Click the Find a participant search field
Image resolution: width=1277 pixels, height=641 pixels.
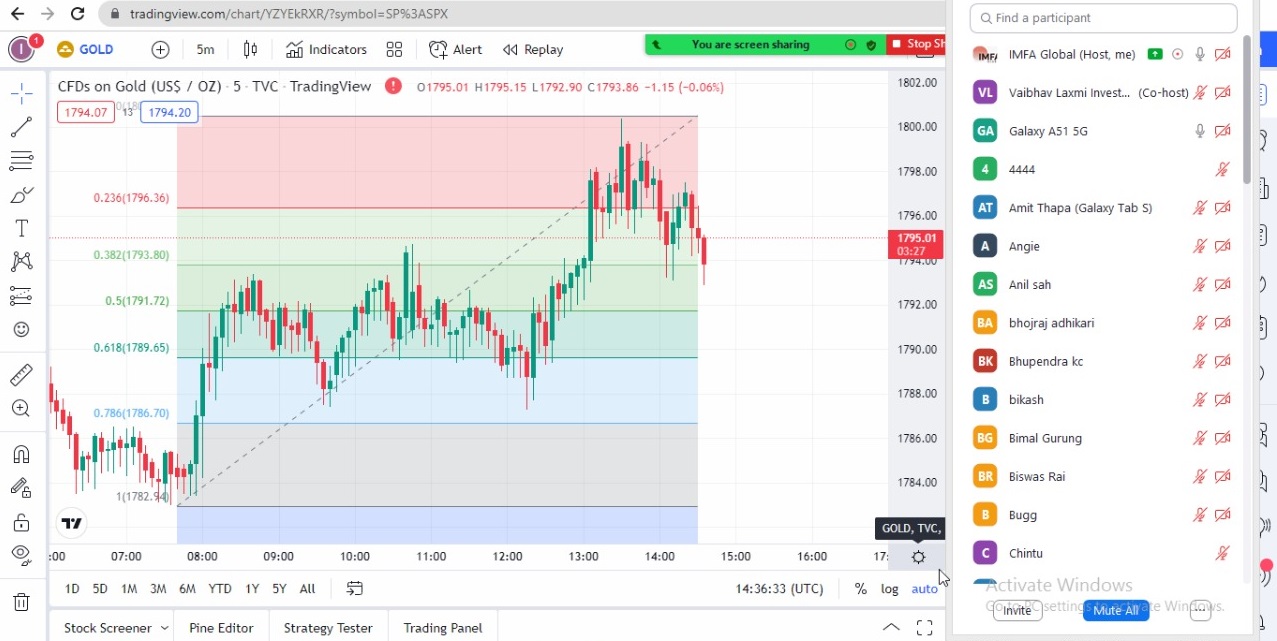1103,18
